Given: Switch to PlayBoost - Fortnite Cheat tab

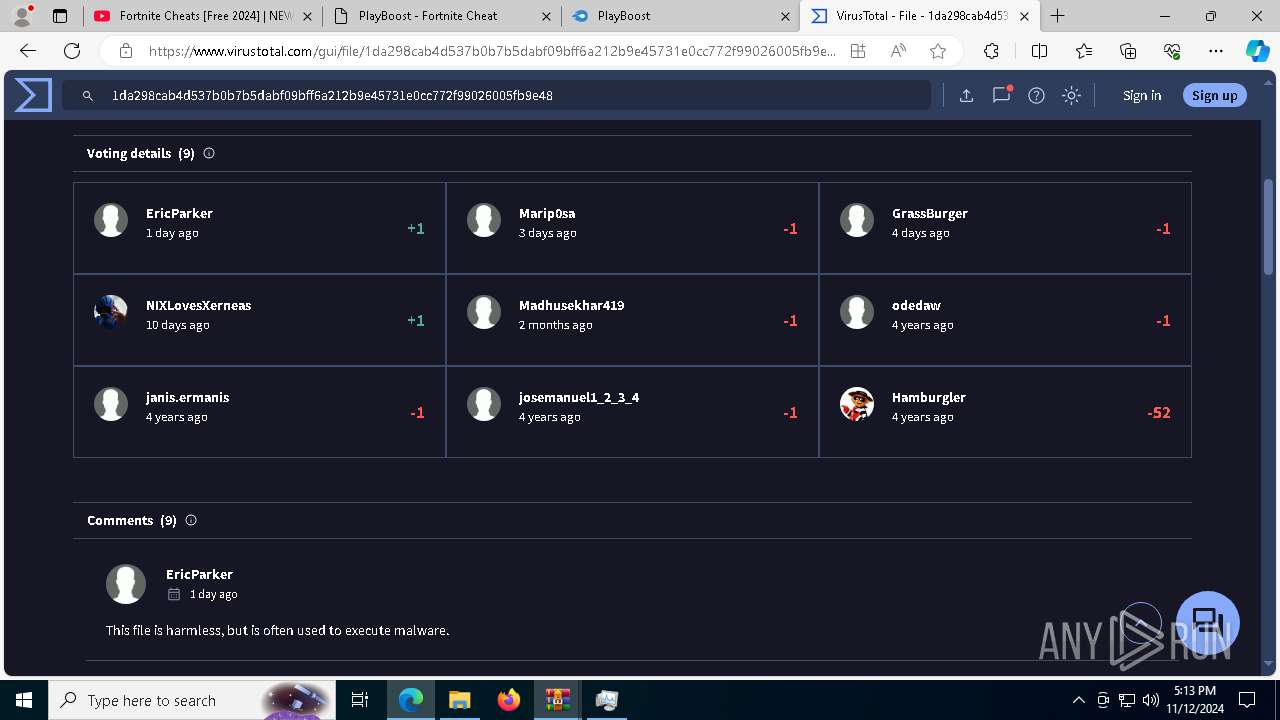Looking at the screenshot, I should [x=442, y=16].
